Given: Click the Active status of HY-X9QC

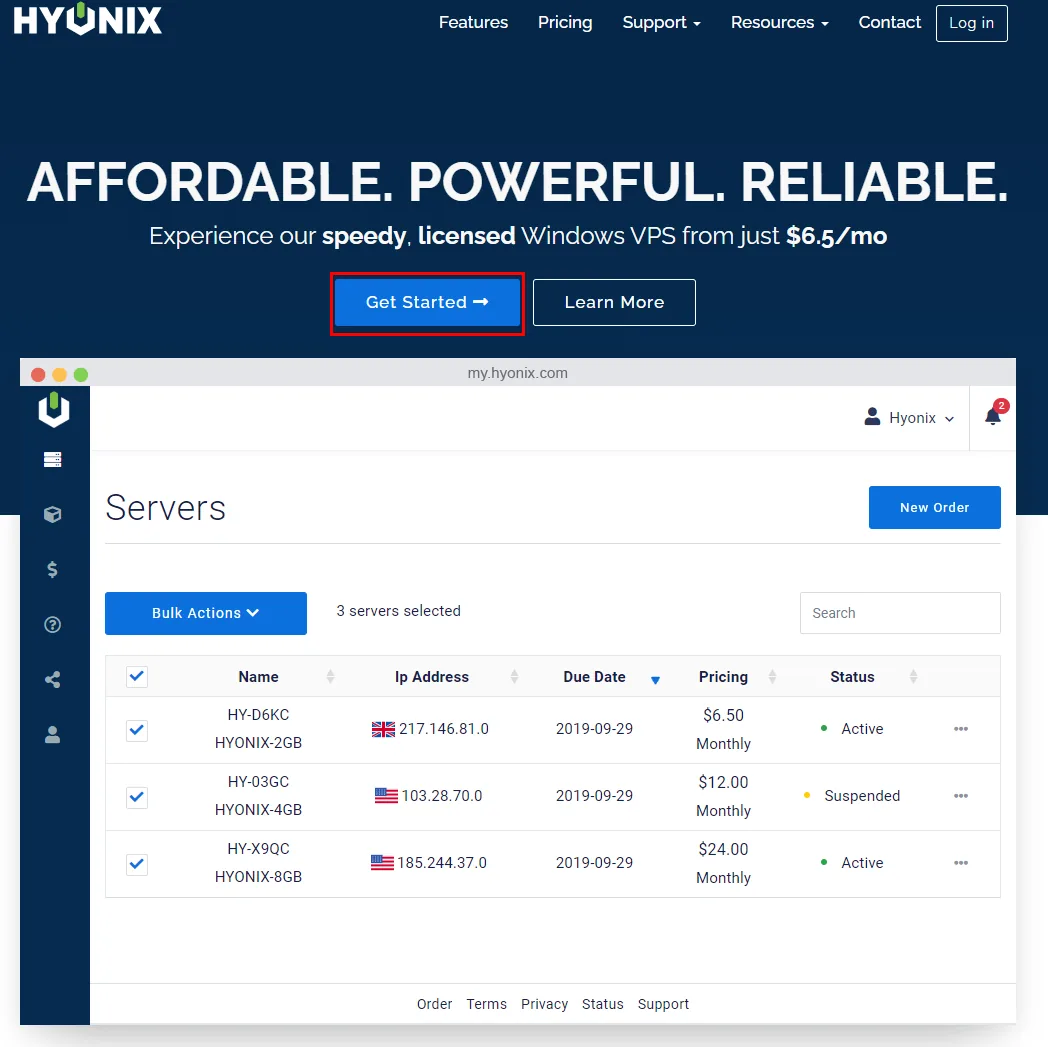Looking at the screenshot, I should pyautogui.click(x=862, y=863).
